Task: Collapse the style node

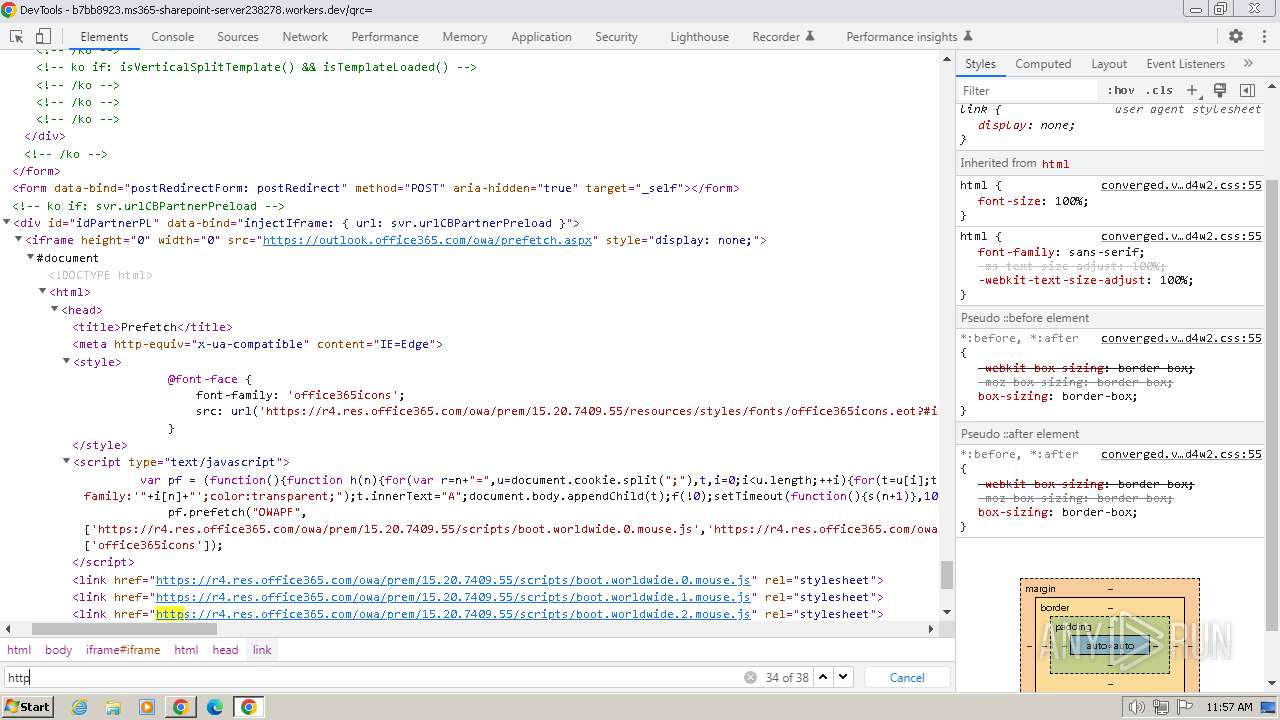Action: click(x=67, y=362)
